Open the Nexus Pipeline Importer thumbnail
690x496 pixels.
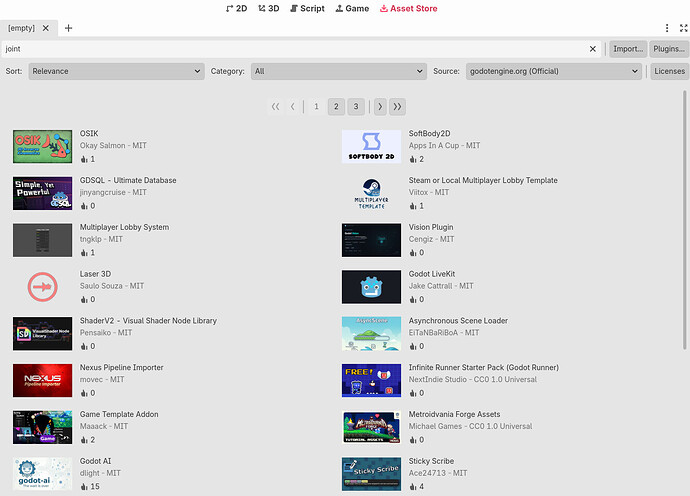(x=42, y=380)
